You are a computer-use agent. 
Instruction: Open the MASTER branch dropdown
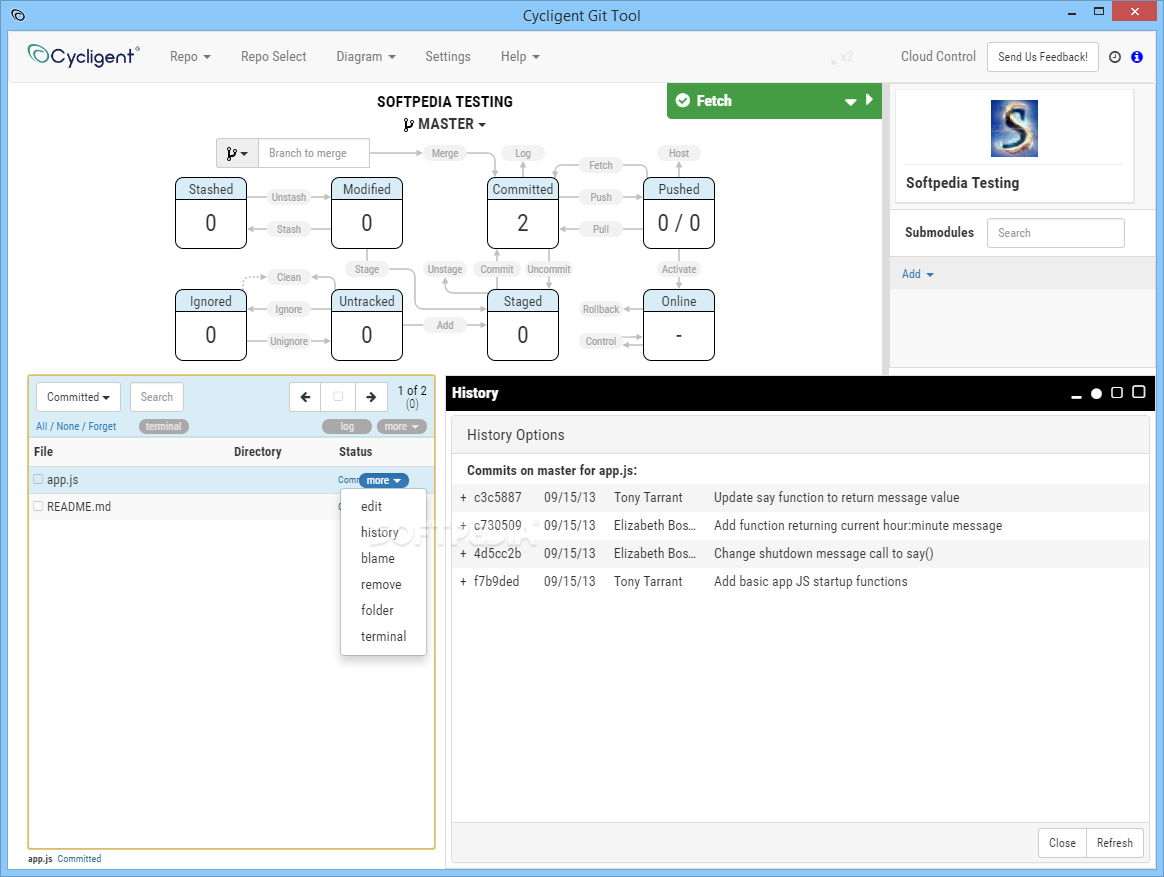point(445,125)
